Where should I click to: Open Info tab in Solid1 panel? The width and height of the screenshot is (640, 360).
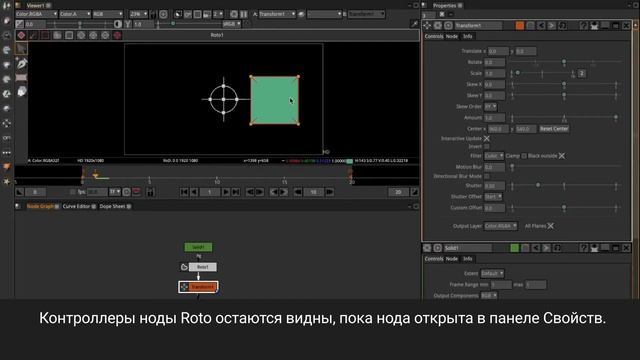point(467,259)
